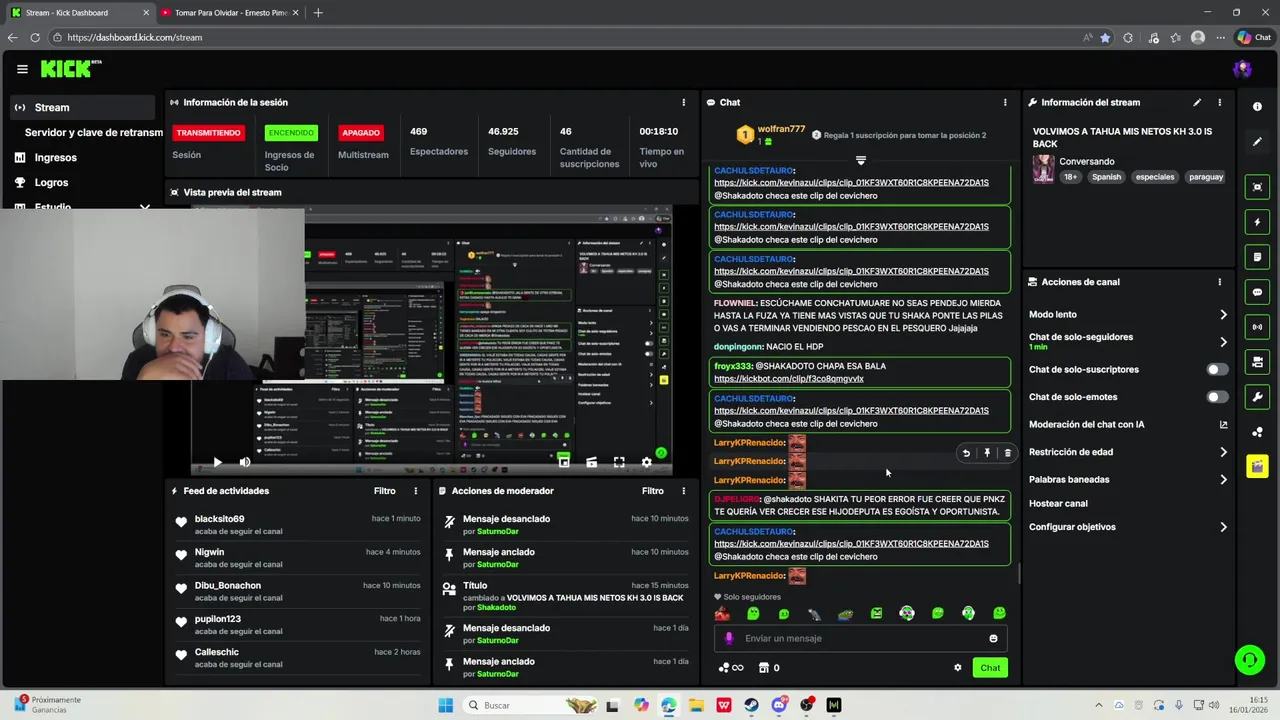Image resolution: width=1280 pixels, height=720 pixels.
Task: Toggle the stream preview widget icon in the sidebar
Action: 1257,187
